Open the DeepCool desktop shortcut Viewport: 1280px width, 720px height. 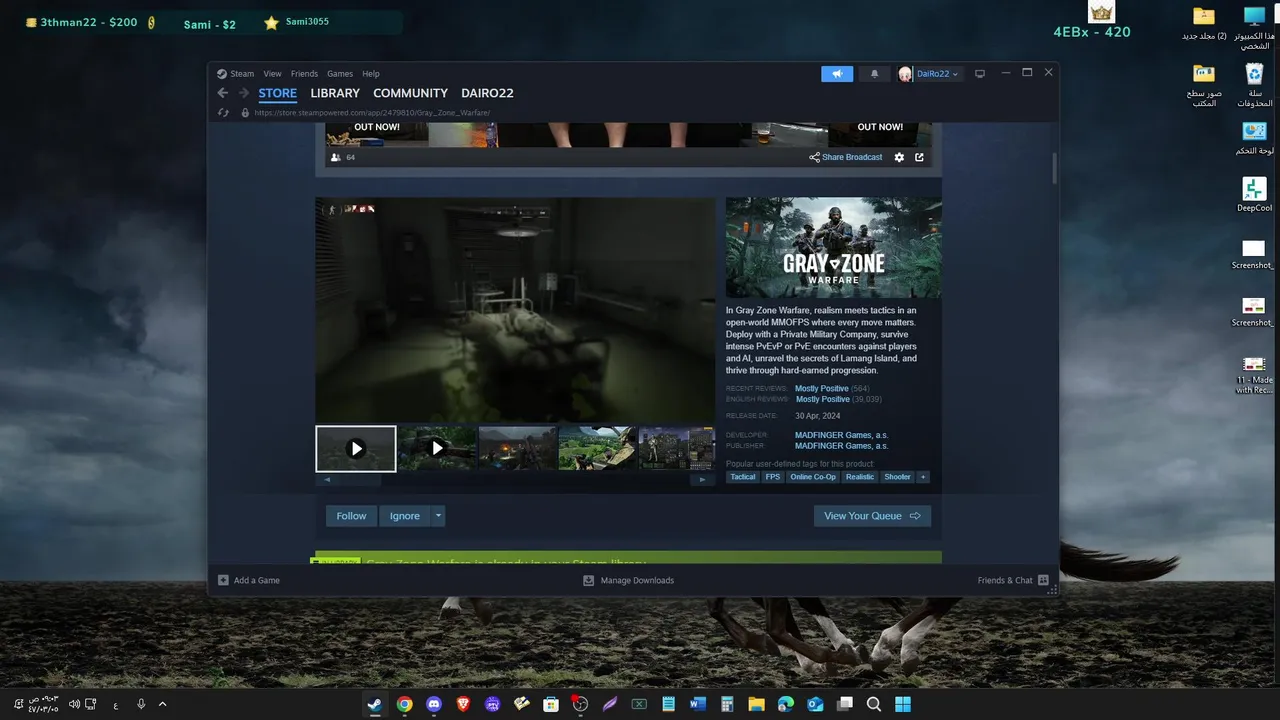pos(1254,194)
